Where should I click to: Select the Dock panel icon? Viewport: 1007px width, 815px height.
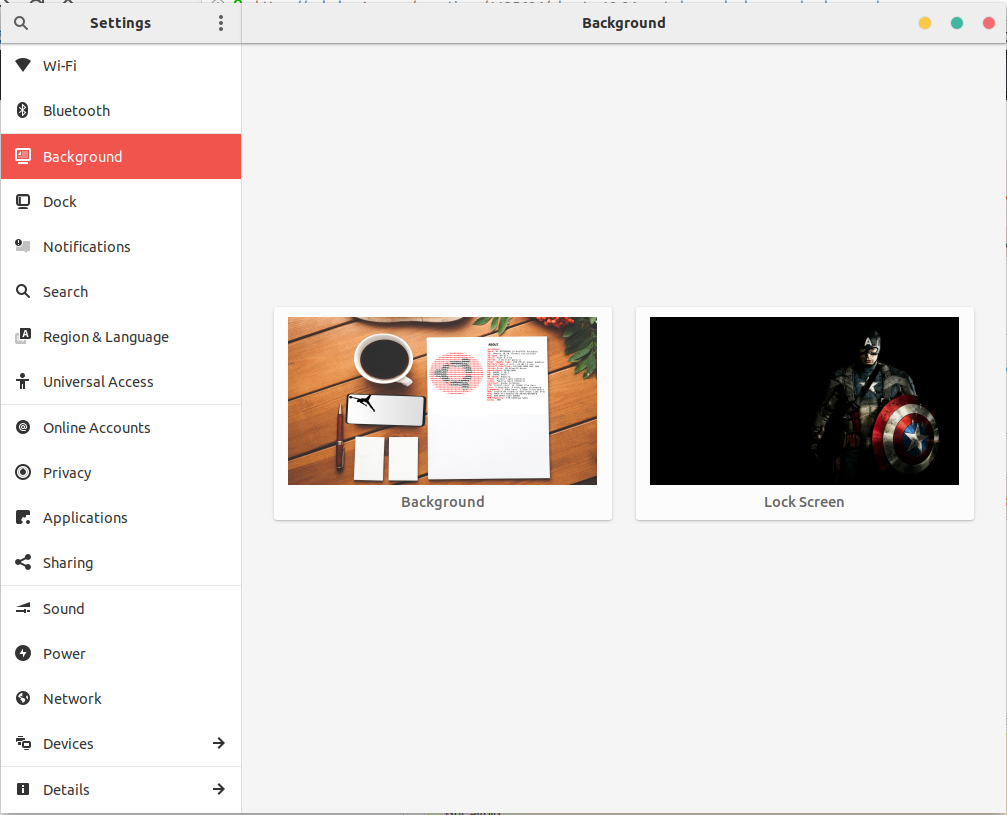click(x=23, y=202)
